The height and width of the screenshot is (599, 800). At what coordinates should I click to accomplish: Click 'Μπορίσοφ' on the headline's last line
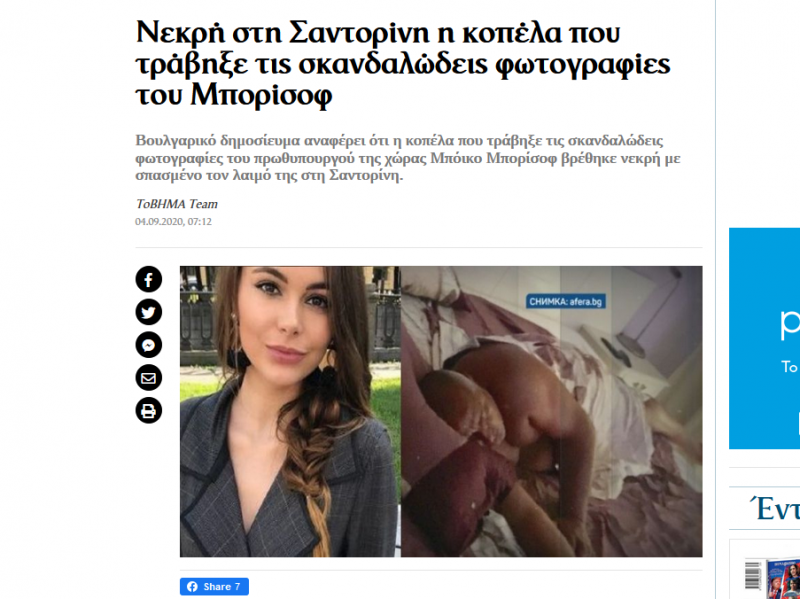[x=261, y=95]
